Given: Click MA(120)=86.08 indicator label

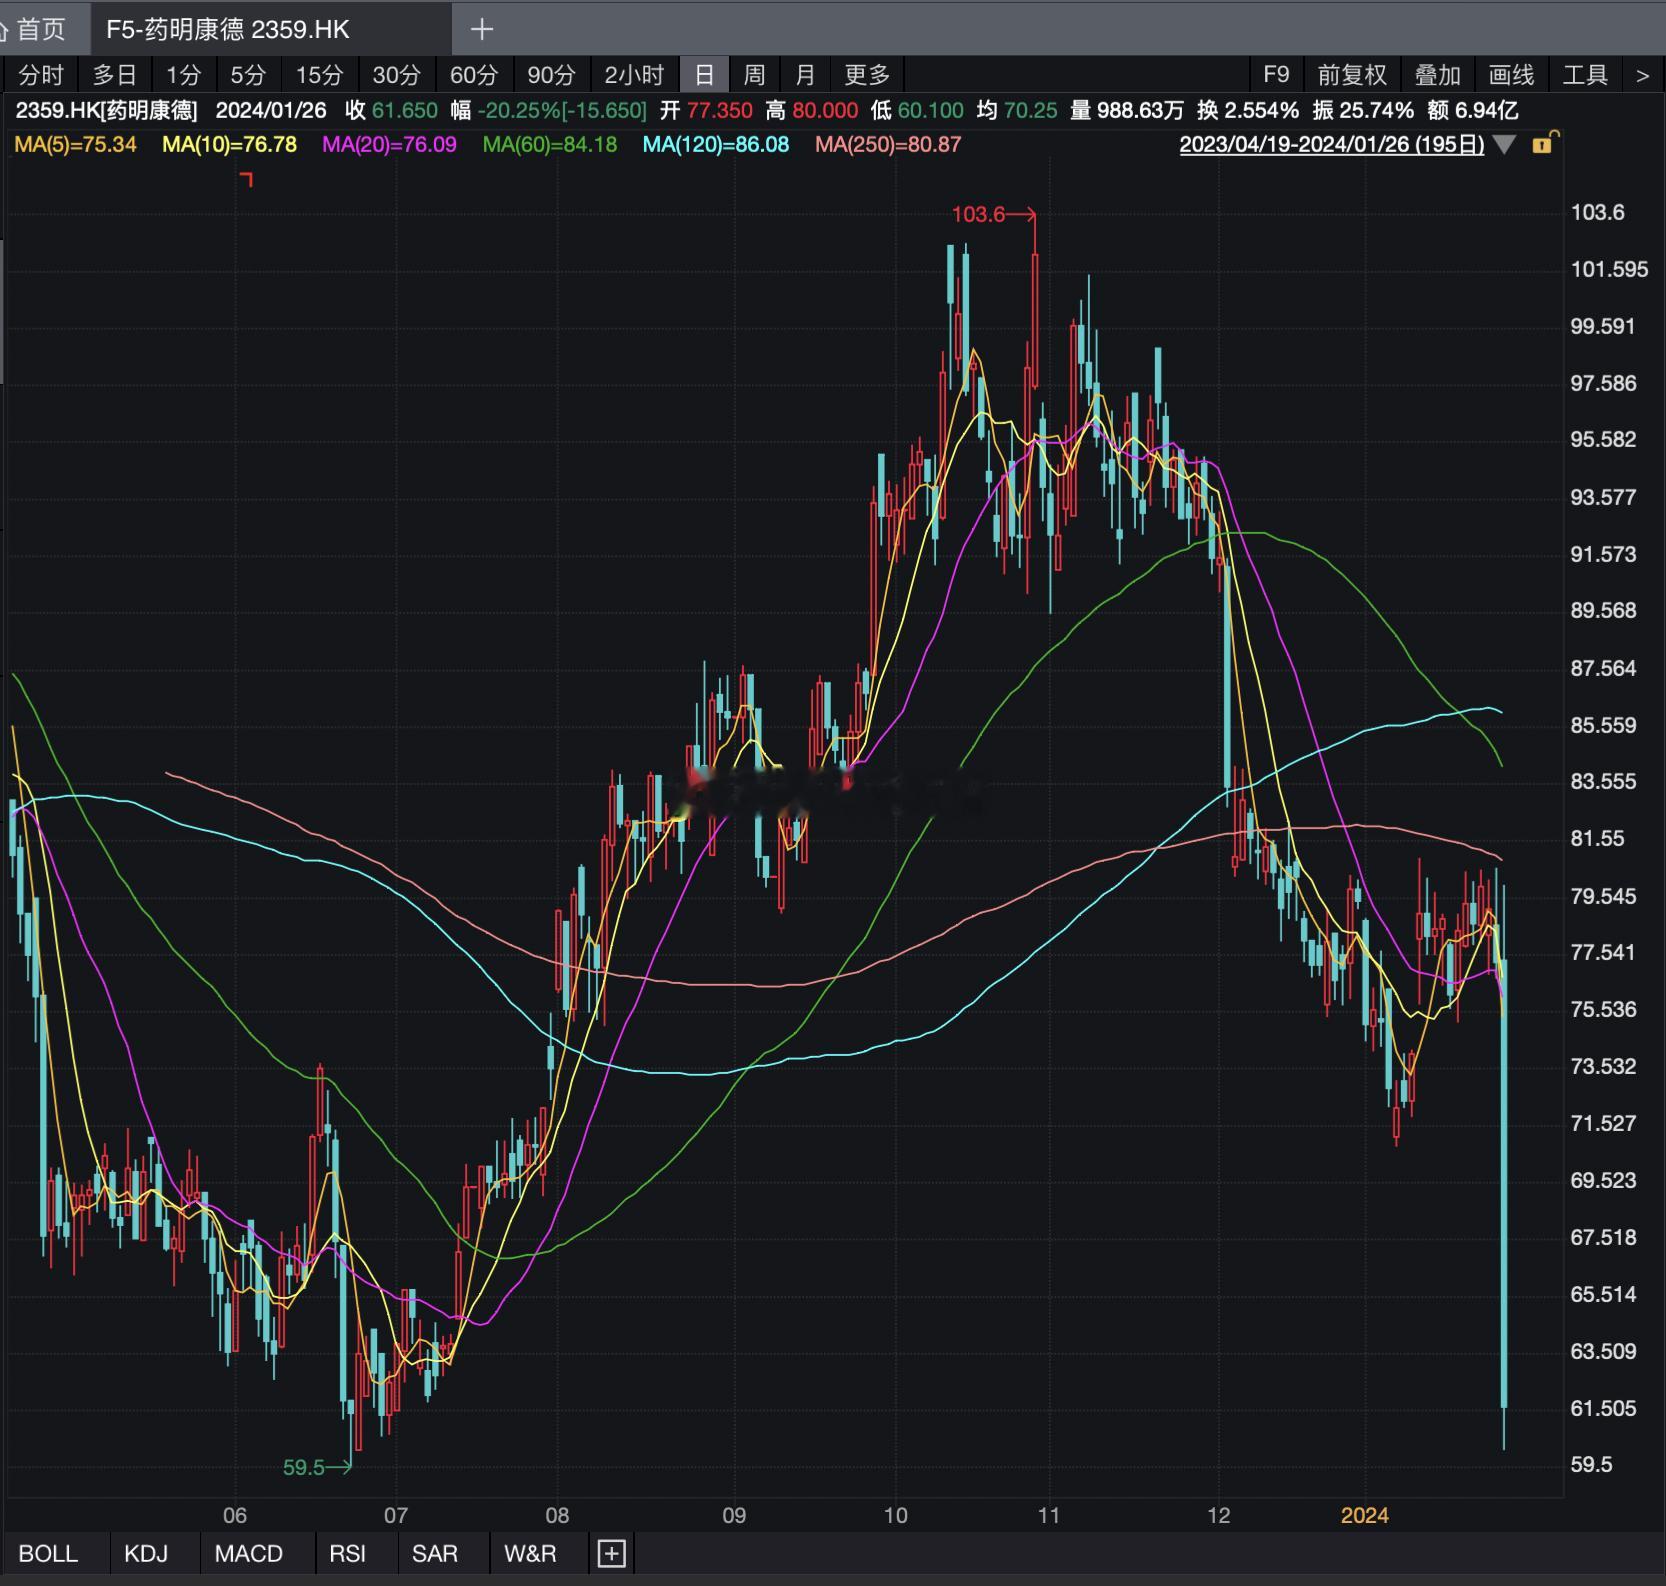Looking at the screenshot, I should [715, 144].
